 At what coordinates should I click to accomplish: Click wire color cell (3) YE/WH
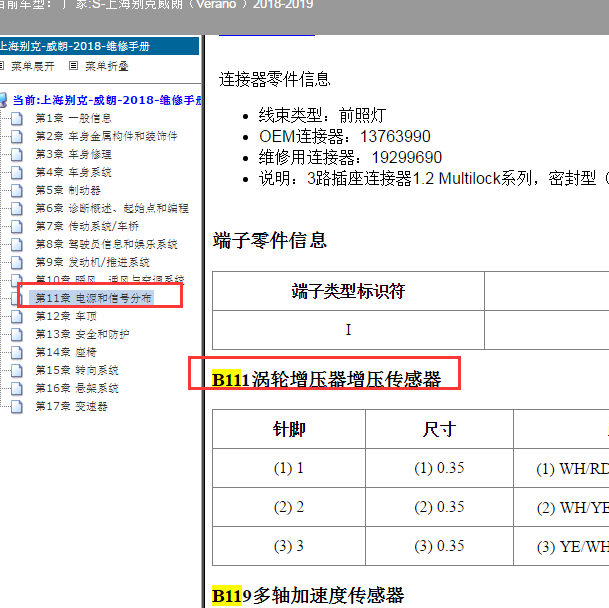point(562,546)
